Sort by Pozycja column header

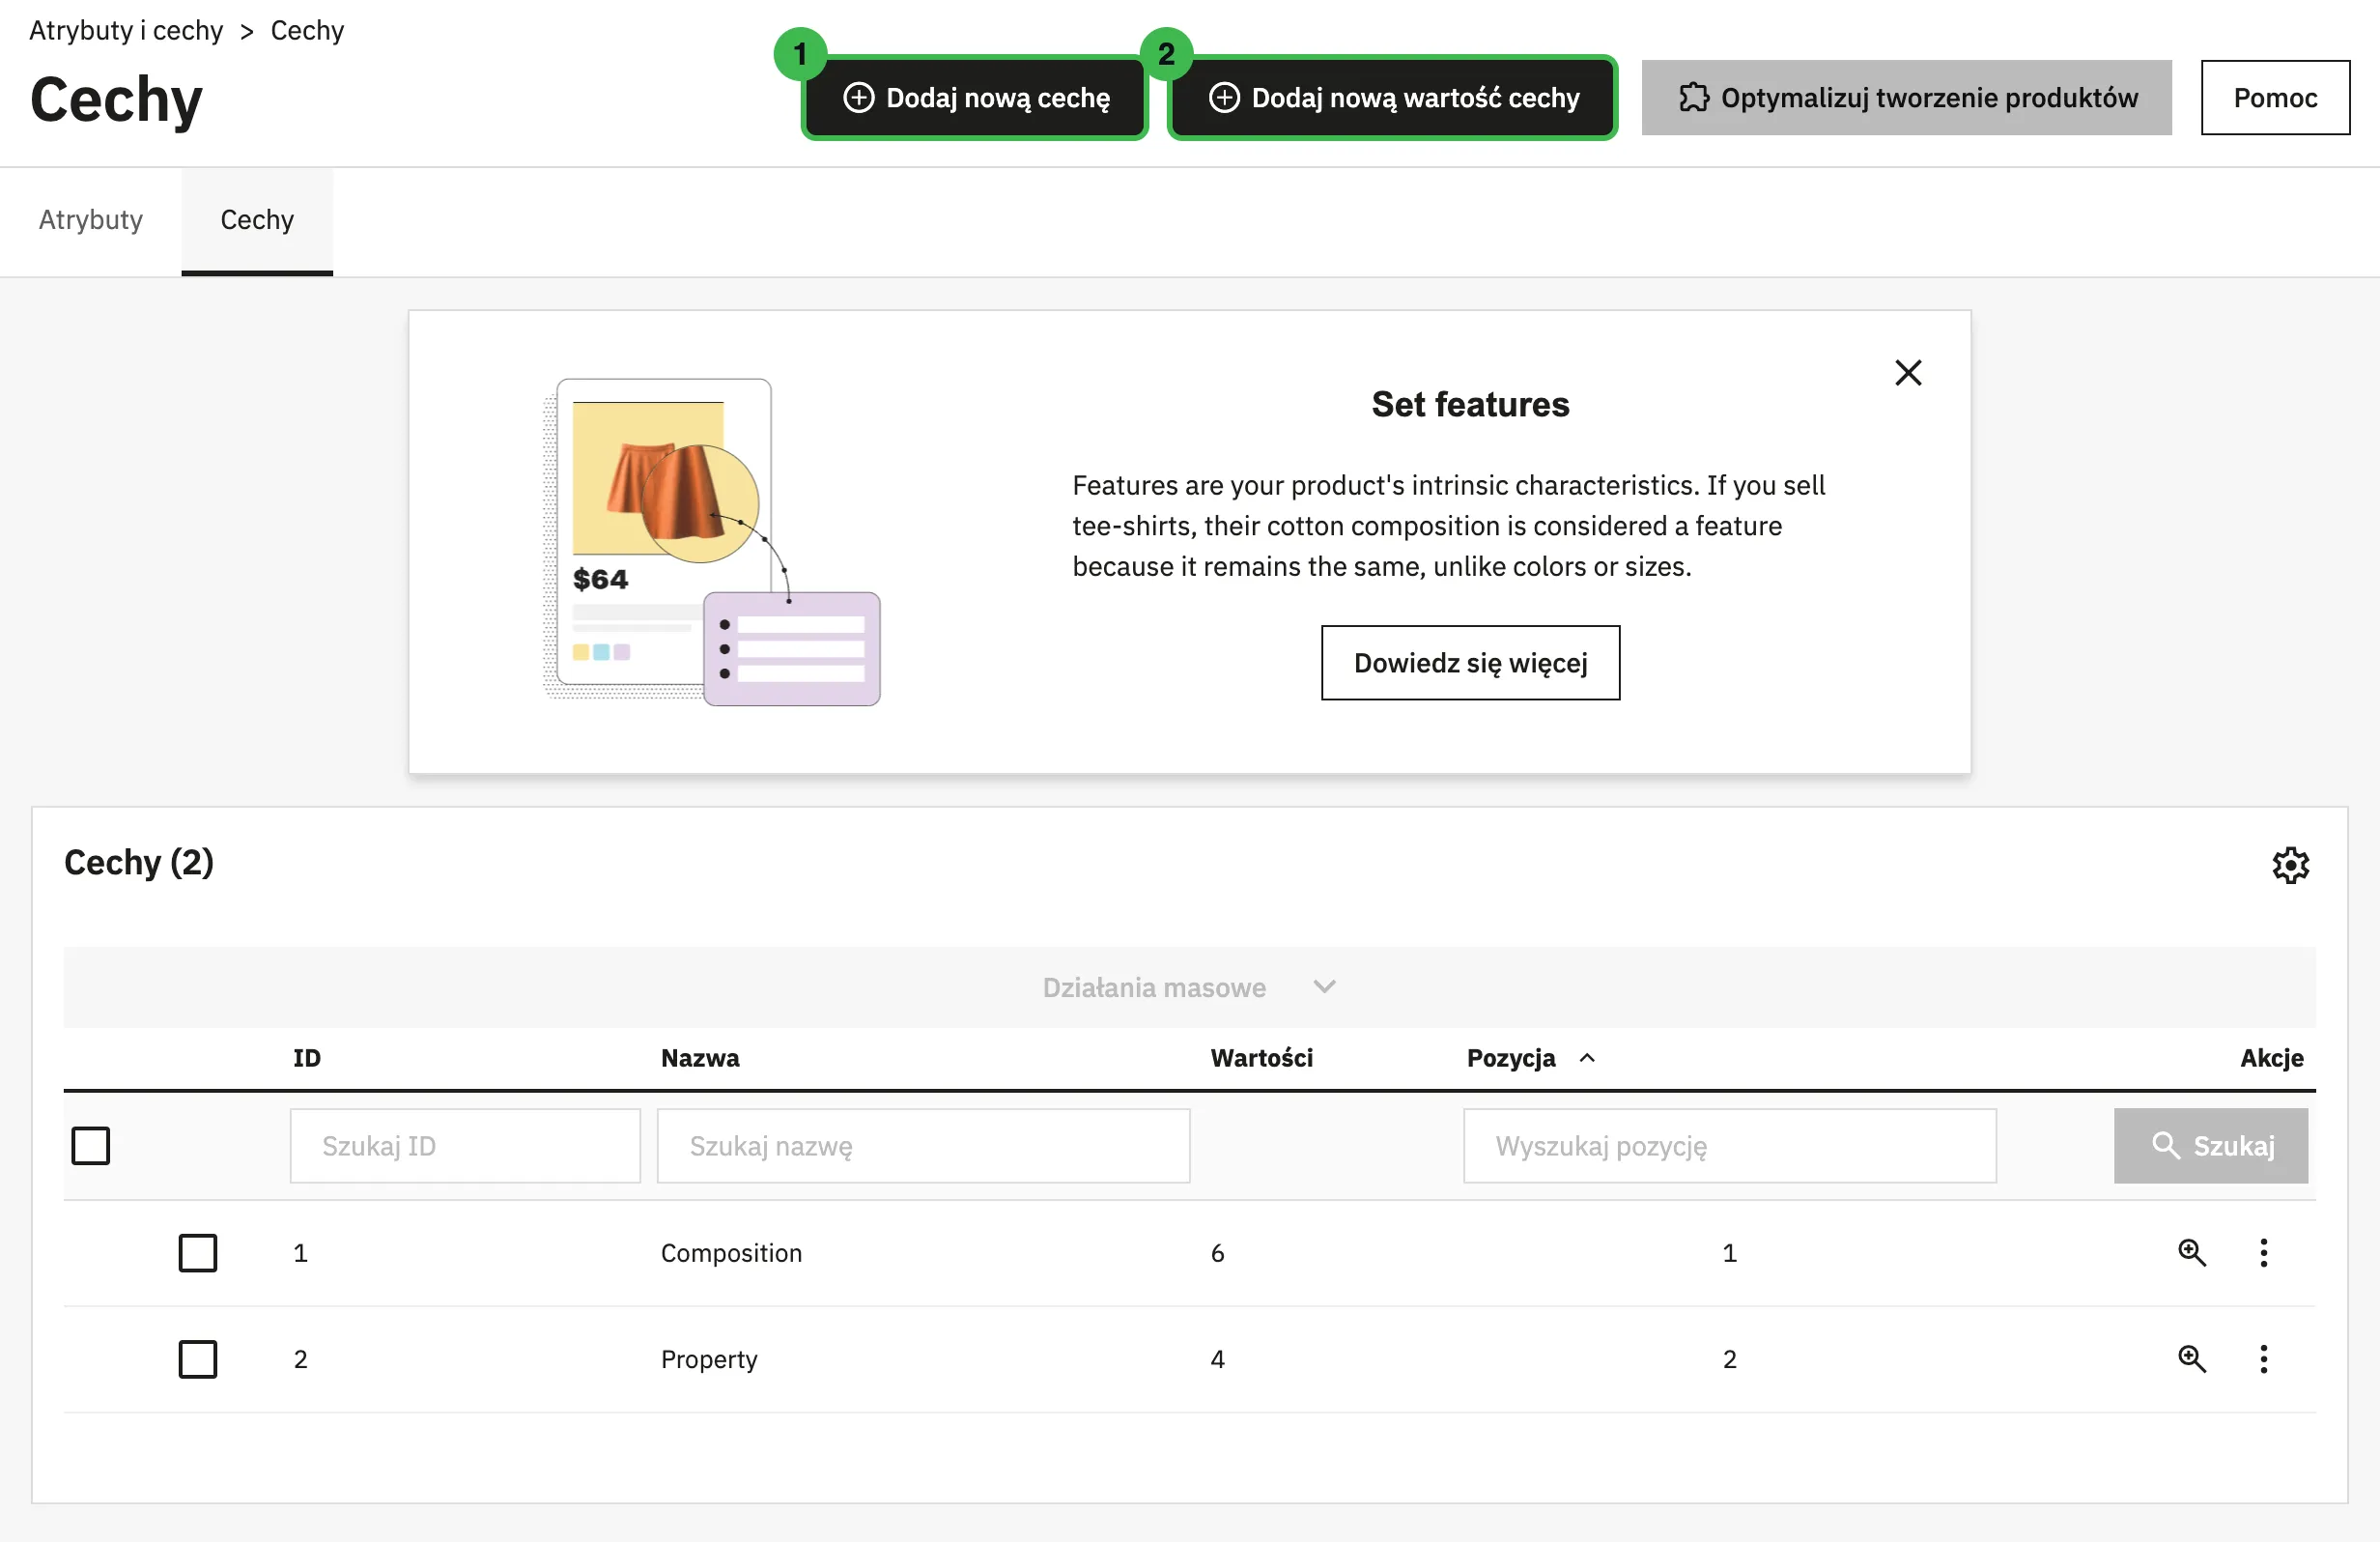(x=1530, y=1058)
